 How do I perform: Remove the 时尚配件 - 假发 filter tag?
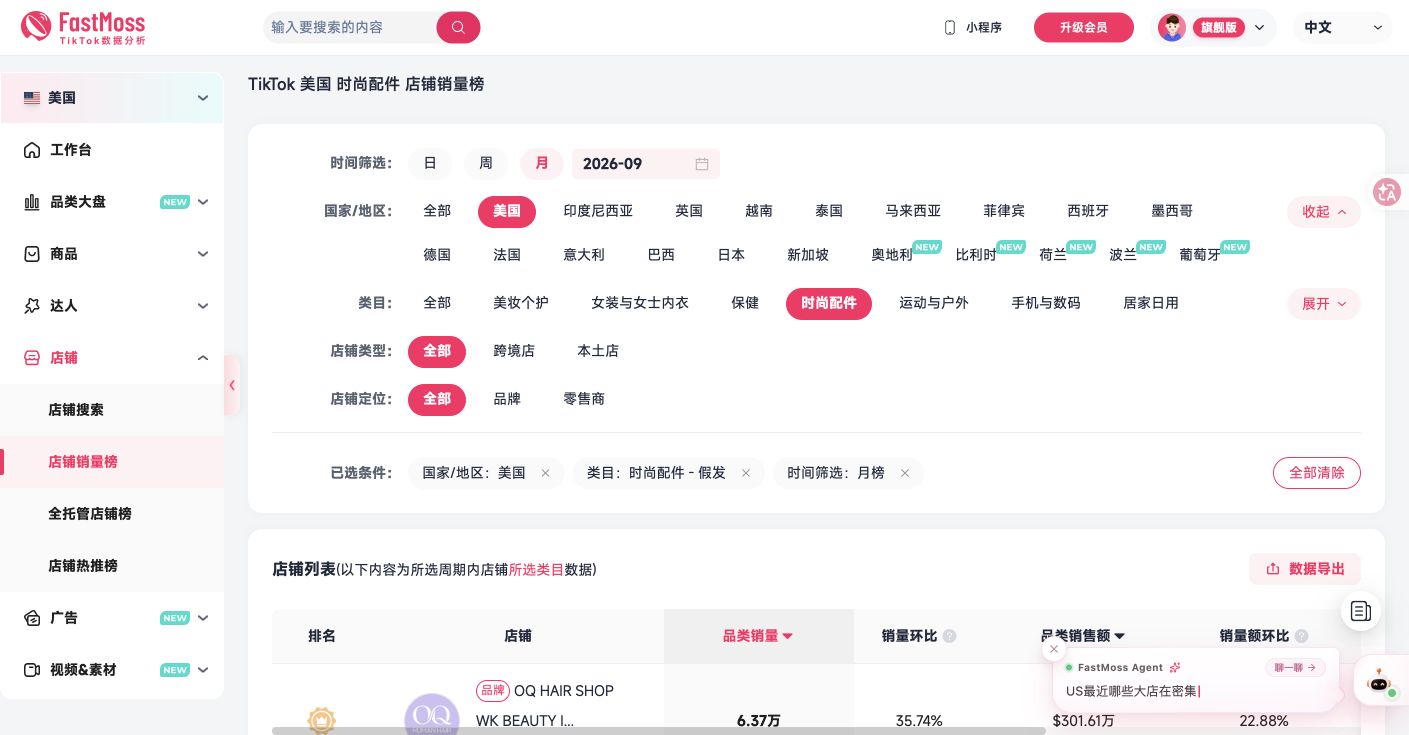(x=745, y=473)
